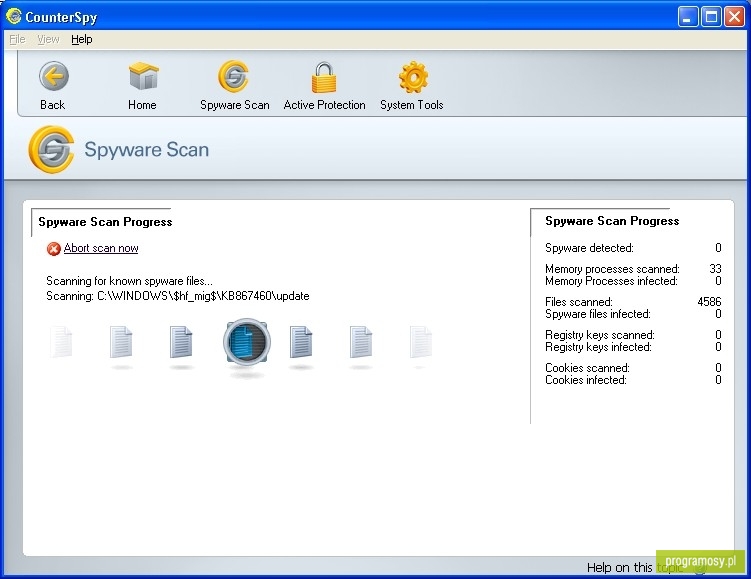Click the 'Registry keys infected:' label
Viewport: 751px width, 579px height.
[x=598, y=347]
